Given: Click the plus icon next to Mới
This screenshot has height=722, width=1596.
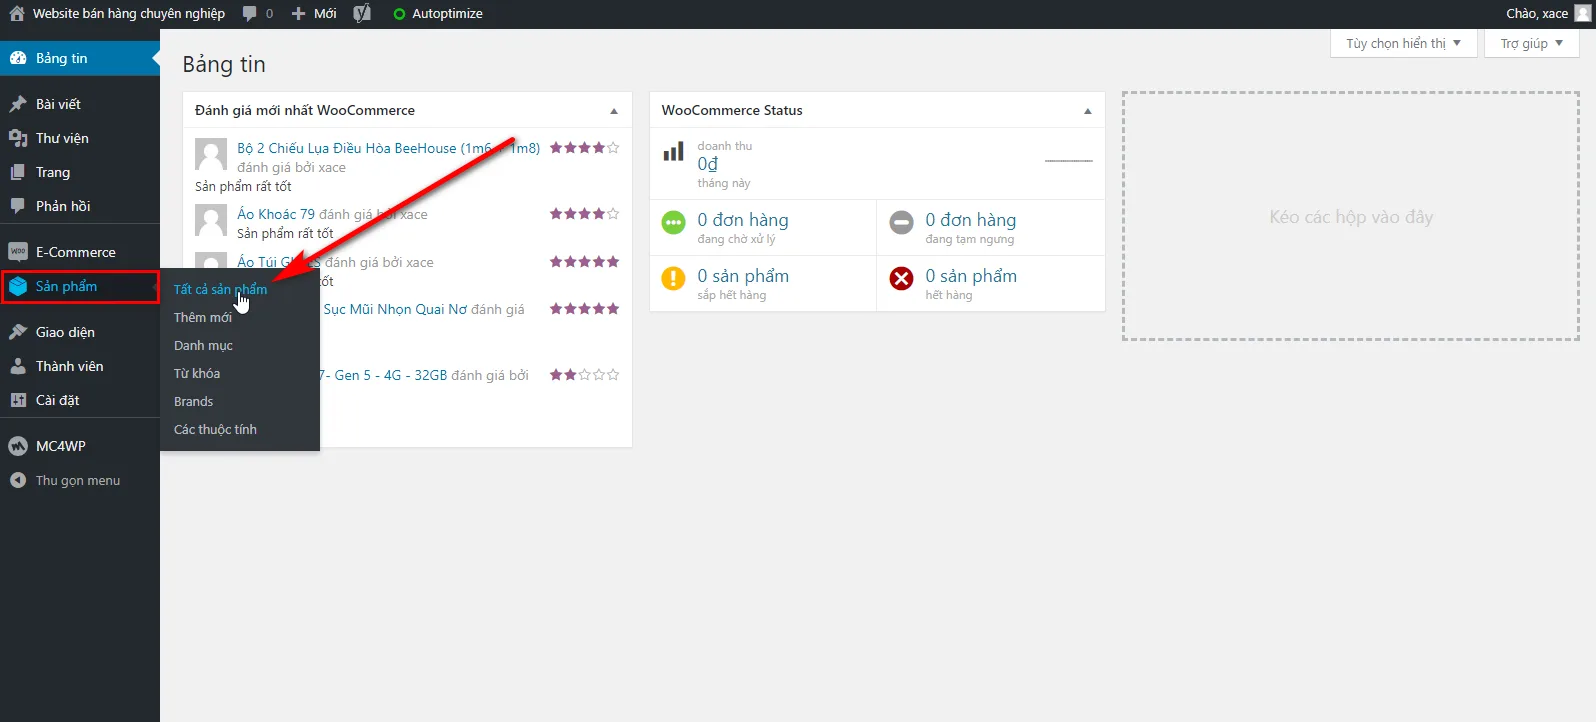Looking at the screenshot, I should coord(298,14).
